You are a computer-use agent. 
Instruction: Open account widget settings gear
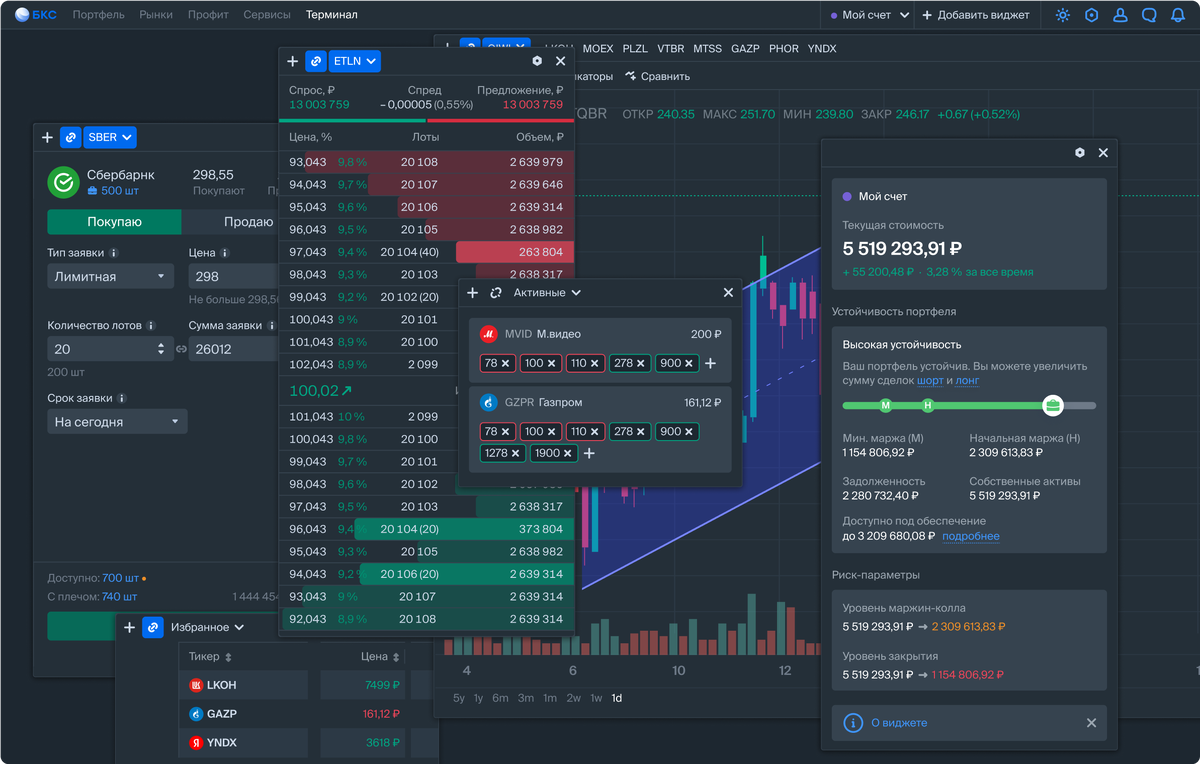tap(1080, 153)
